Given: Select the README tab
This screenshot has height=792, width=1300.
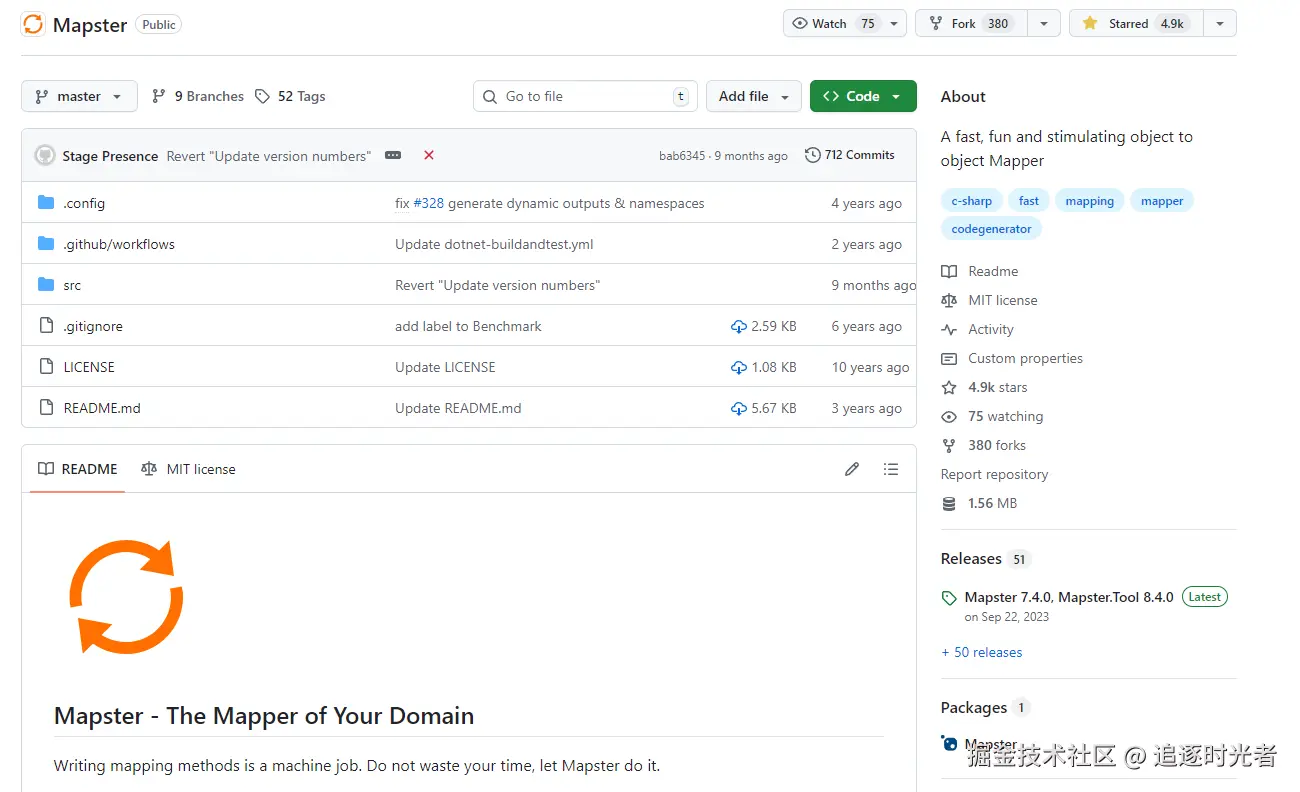Looking at the screenshot, I should point(78,469).
